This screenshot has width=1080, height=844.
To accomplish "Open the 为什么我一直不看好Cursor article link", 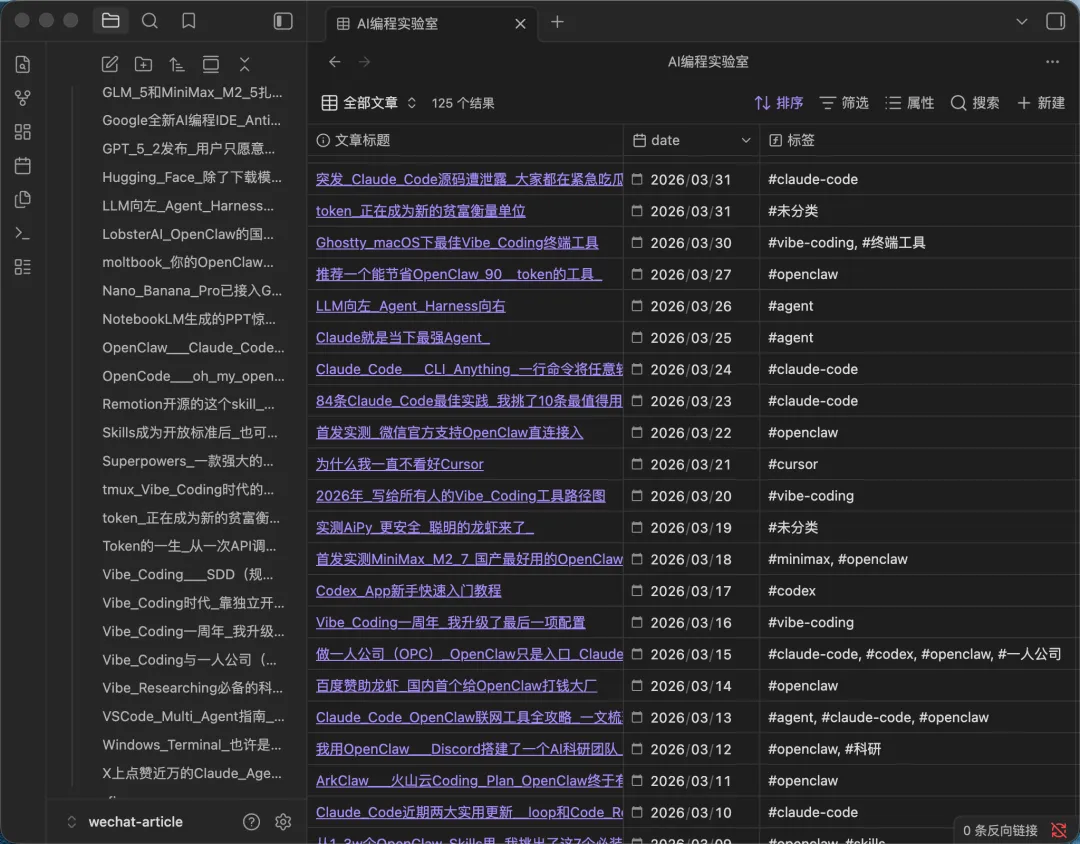I will coord(400,464).
